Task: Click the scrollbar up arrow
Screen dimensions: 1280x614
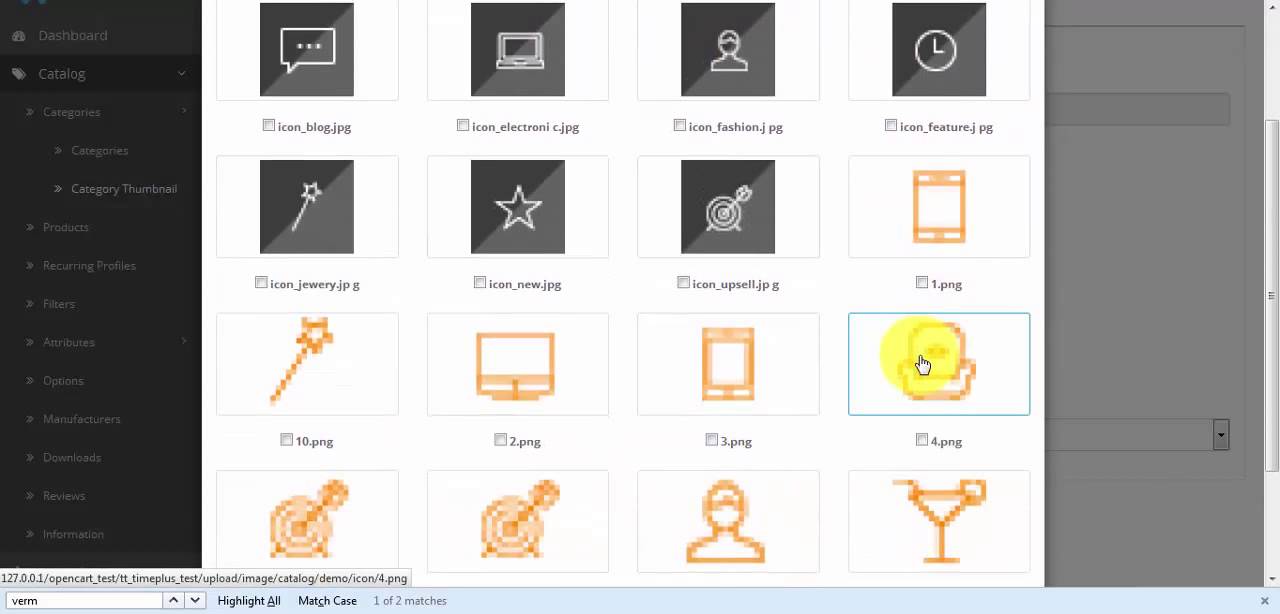Action: point(1272,6)
